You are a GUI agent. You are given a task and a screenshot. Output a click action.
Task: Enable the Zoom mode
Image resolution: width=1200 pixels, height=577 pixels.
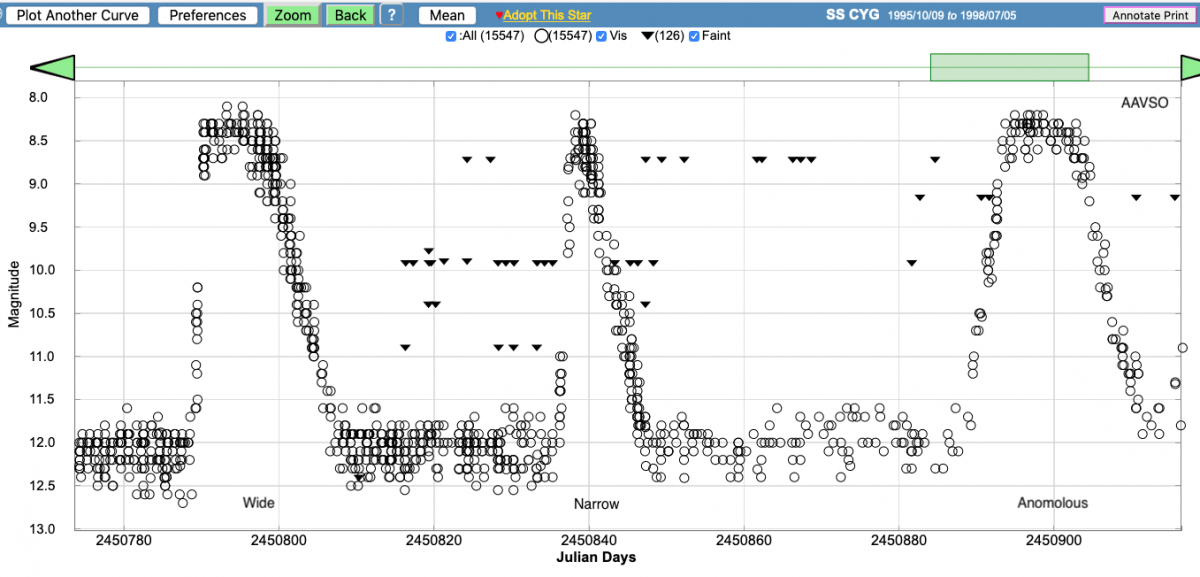coord(293,15)
